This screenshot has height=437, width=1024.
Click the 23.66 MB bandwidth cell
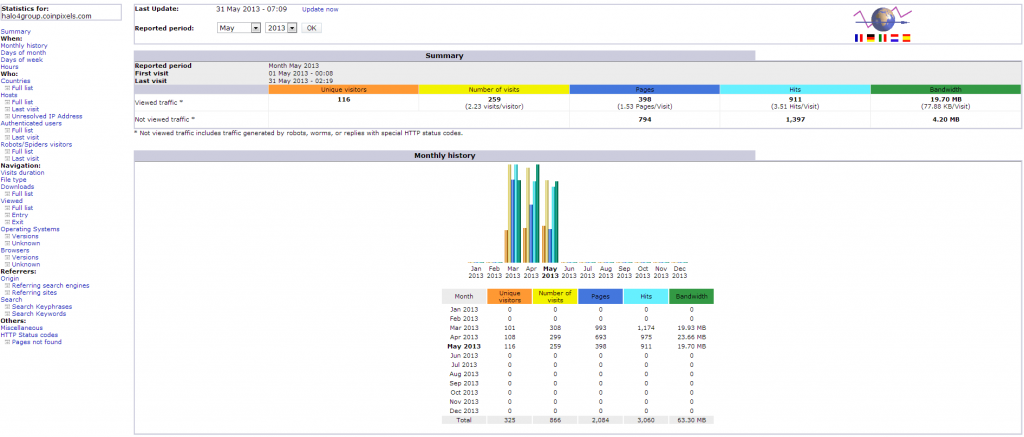click(691, 336)
